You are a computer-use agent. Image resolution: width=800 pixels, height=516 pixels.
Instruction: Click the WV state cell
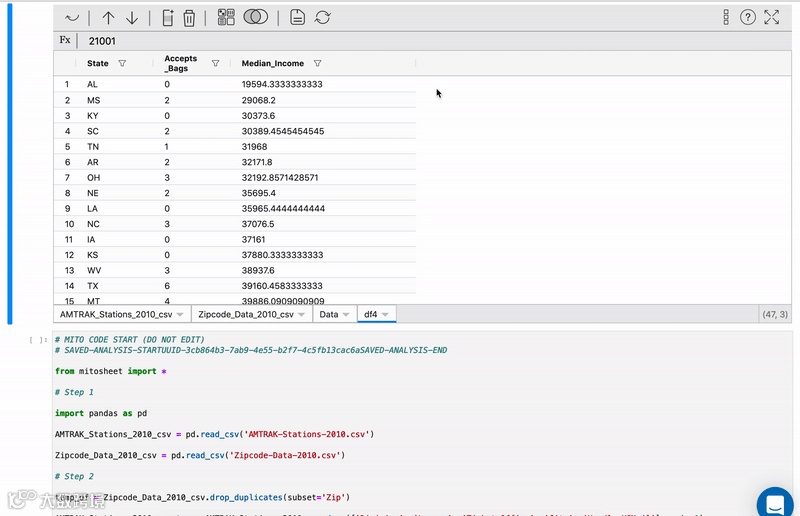[114, 270]
